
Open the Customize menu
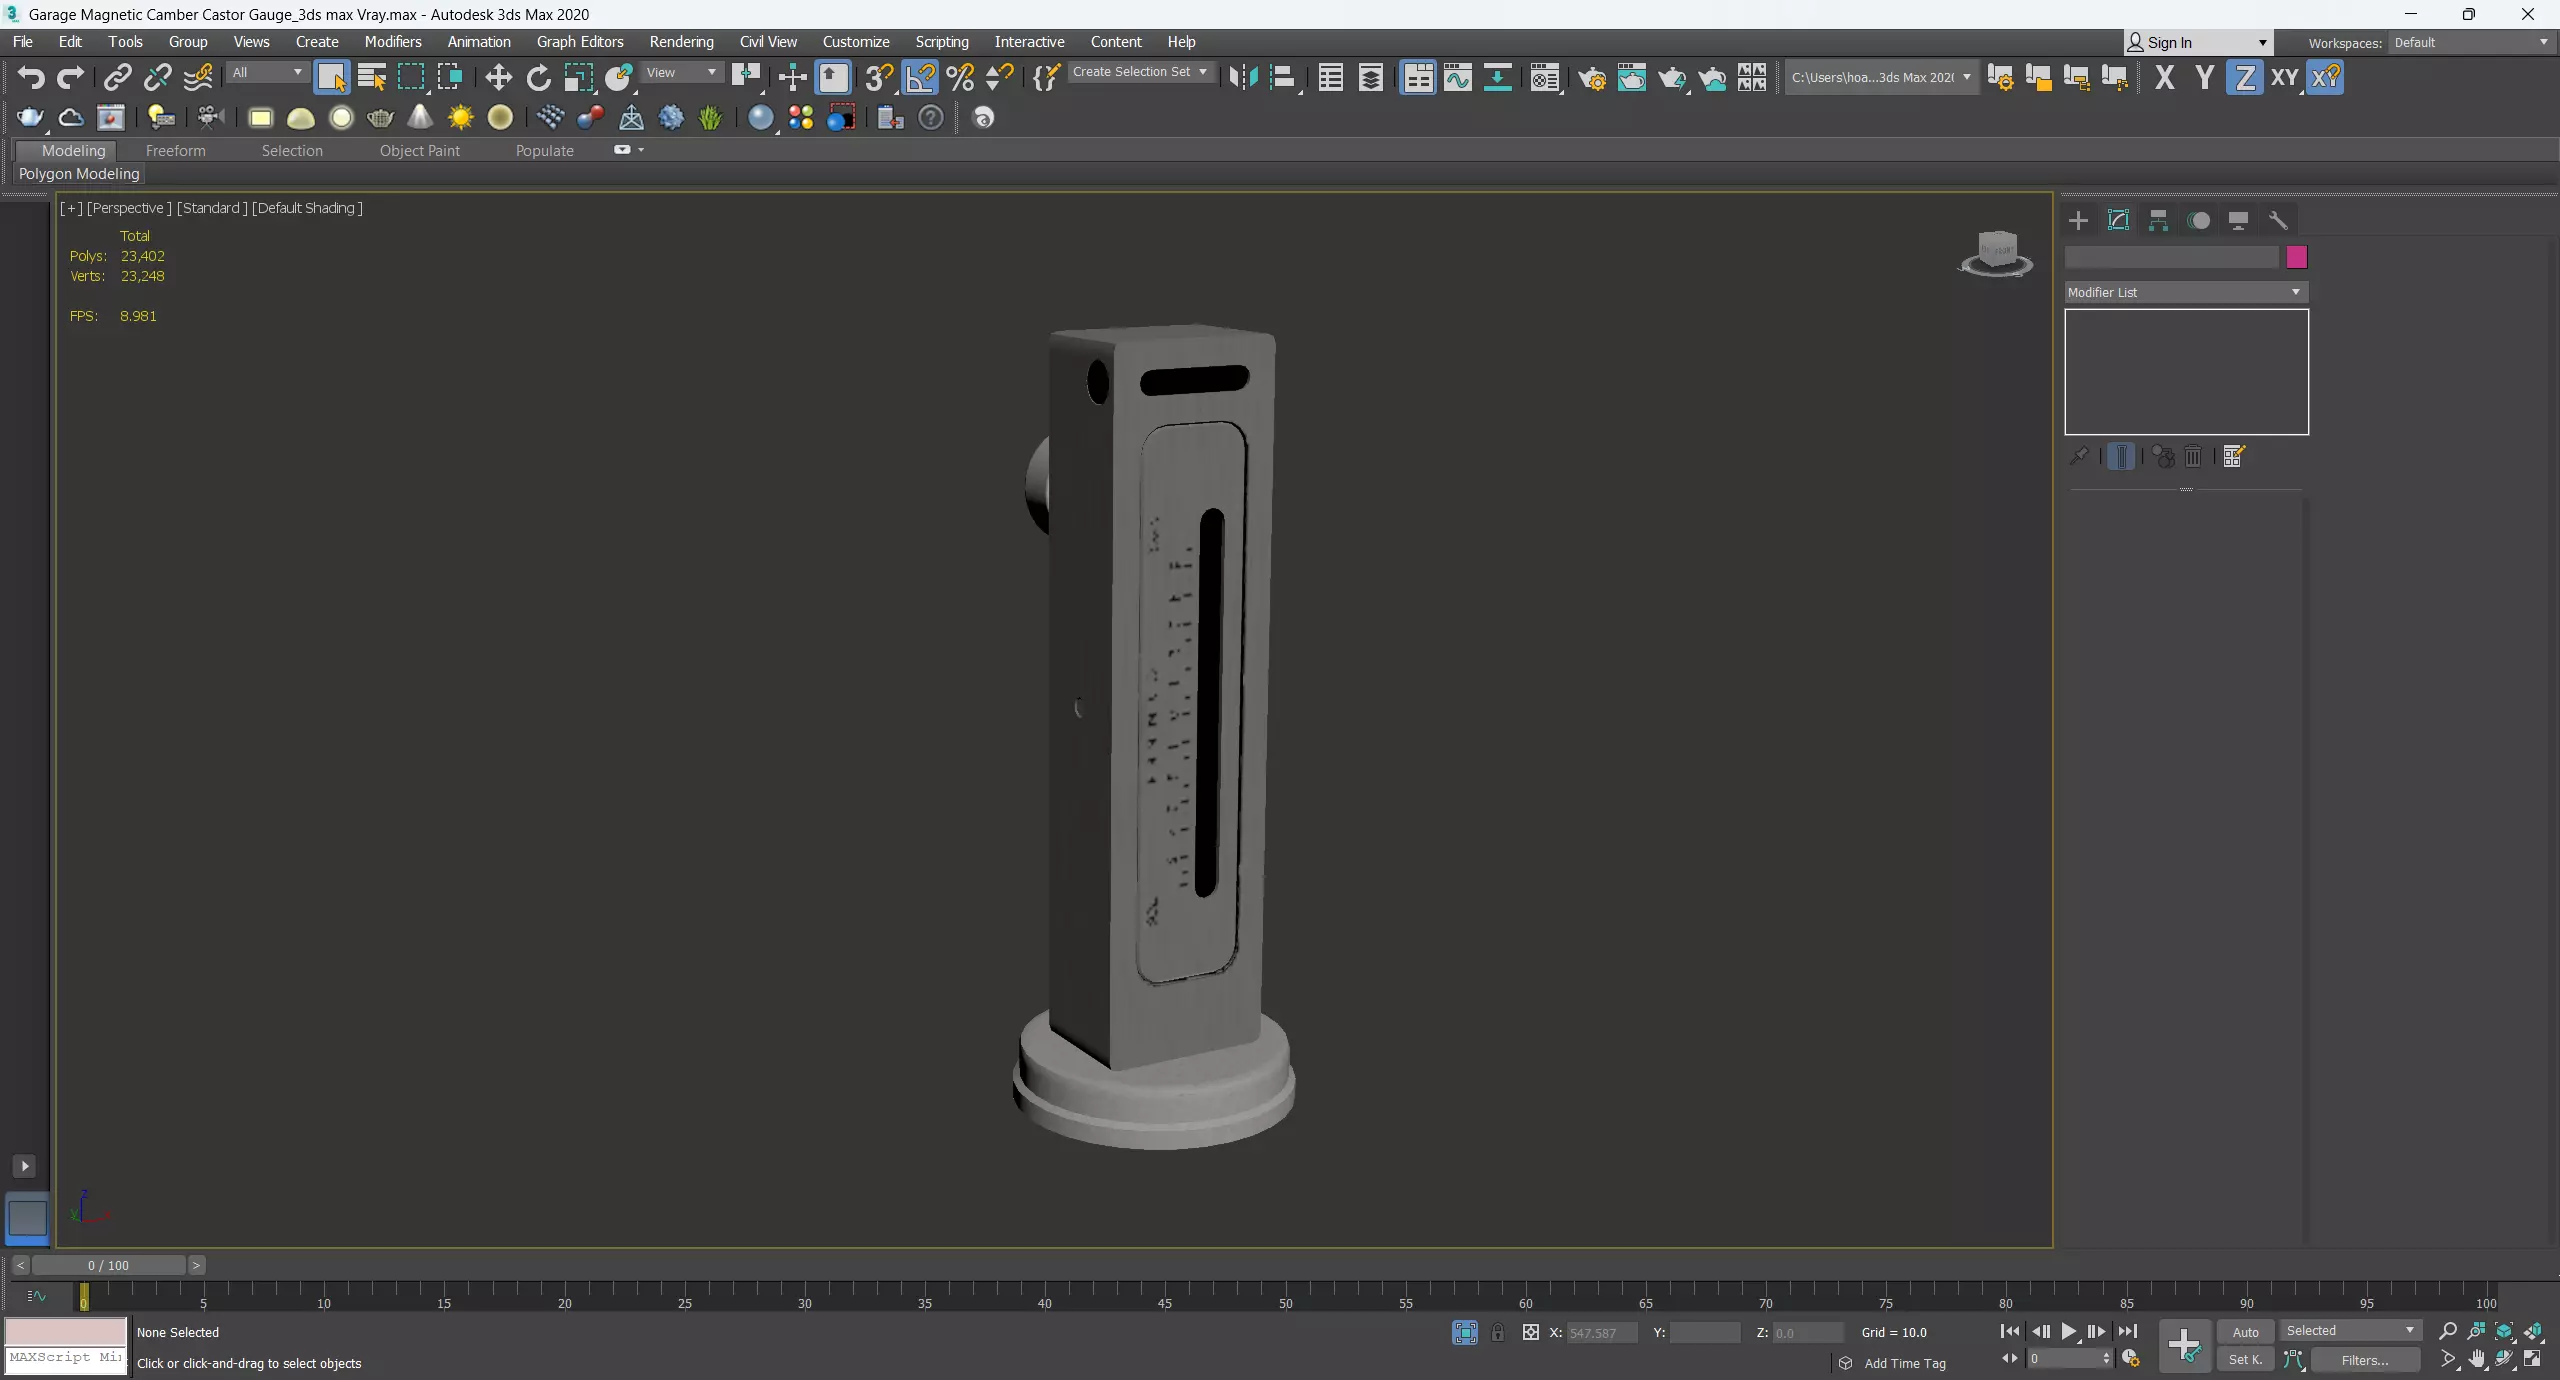856,42
